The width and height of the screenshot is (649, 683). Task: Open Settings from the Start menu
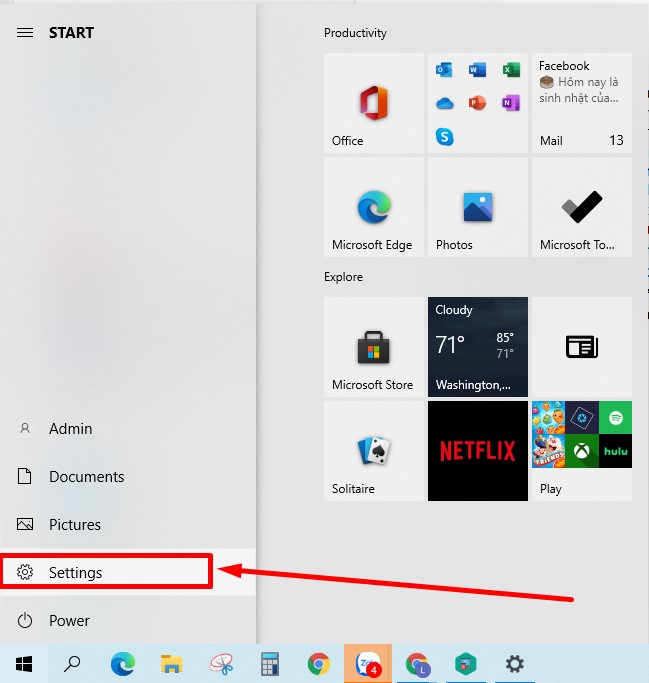pos(76,573)
